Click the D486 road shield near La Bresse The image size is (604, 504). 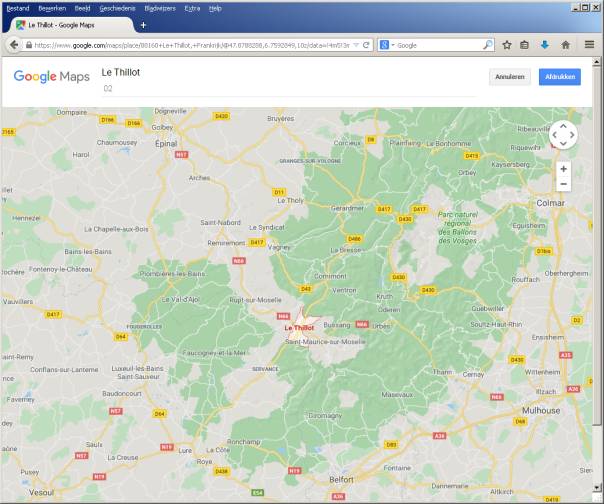(x=354, y=239)
